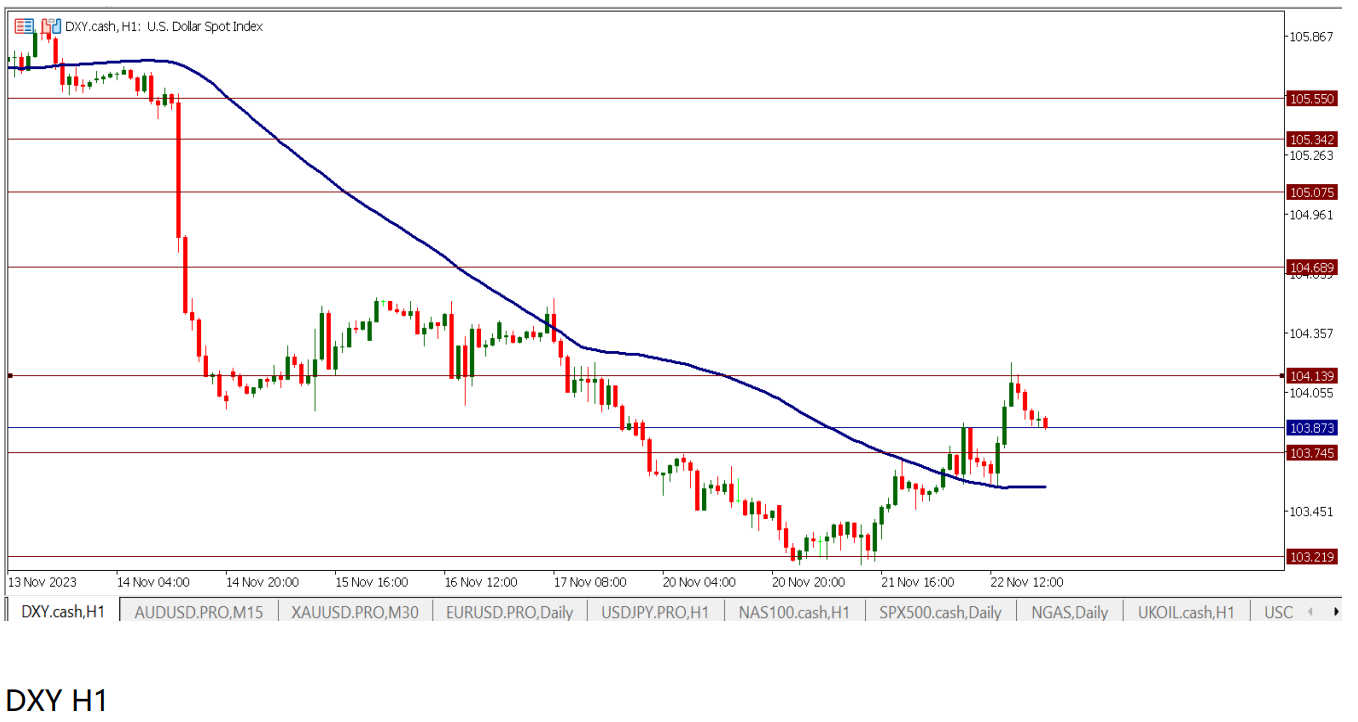The width and height of the screenshot is (1358, 722).
Task: Click the 105.550 horizontal line price label
Action: (x=1312, y=99)
